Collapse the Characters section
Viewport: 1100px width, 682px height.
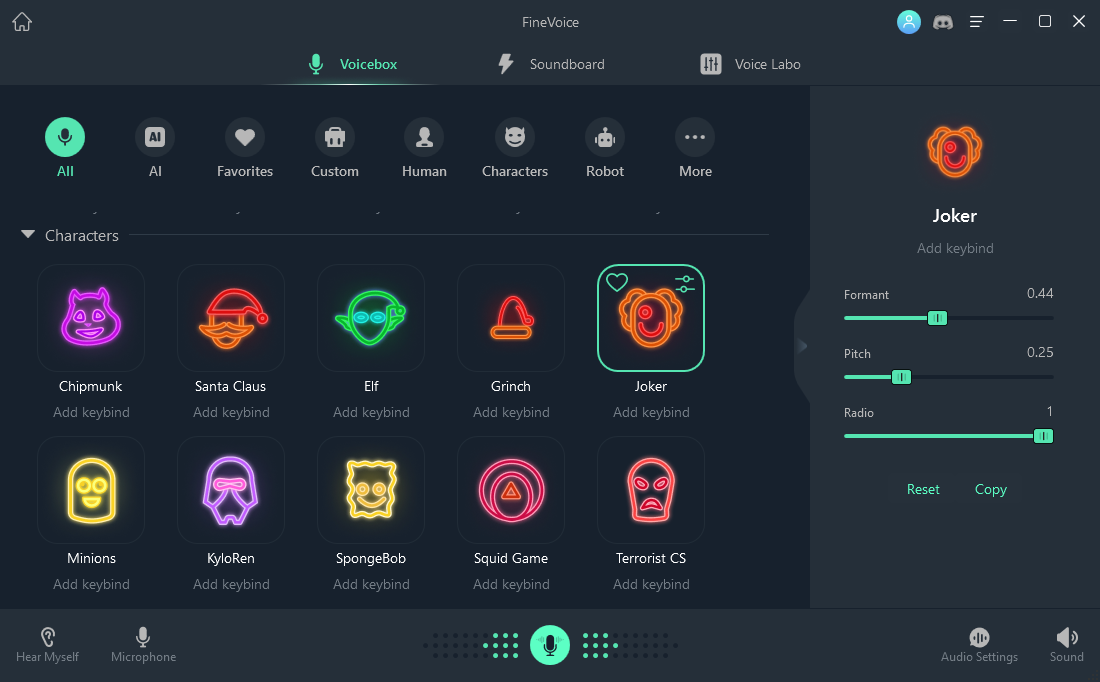(28, 234)
